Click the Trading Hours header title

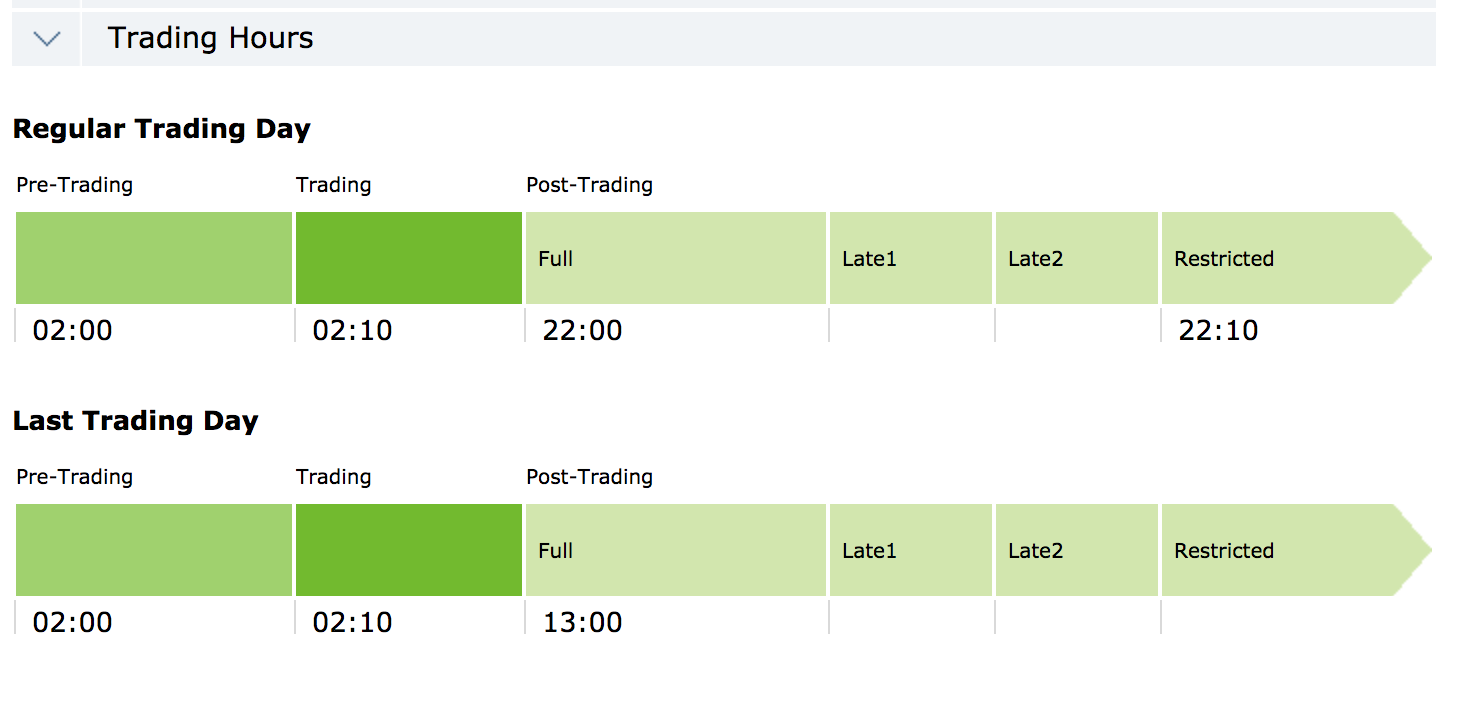pyautogui.click(x=210, y=39)
